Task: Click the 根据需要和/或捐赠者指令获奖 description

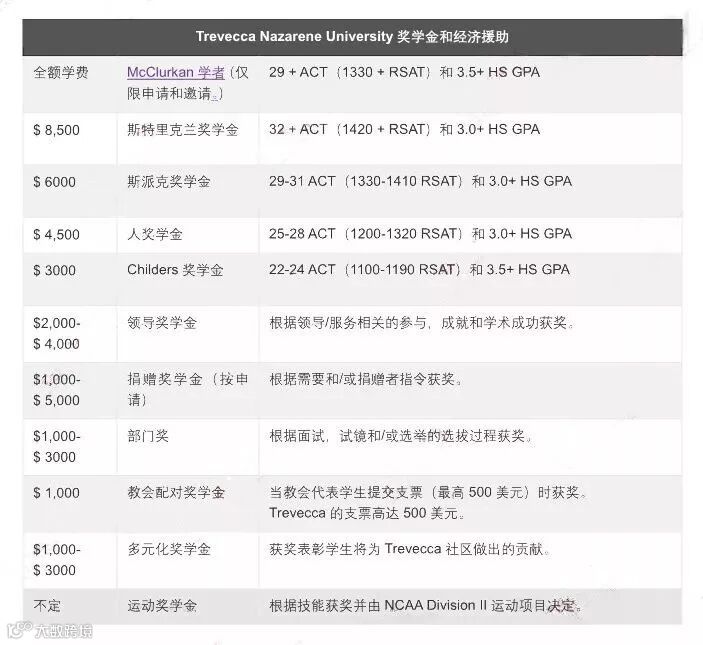Action: [366, 379]
